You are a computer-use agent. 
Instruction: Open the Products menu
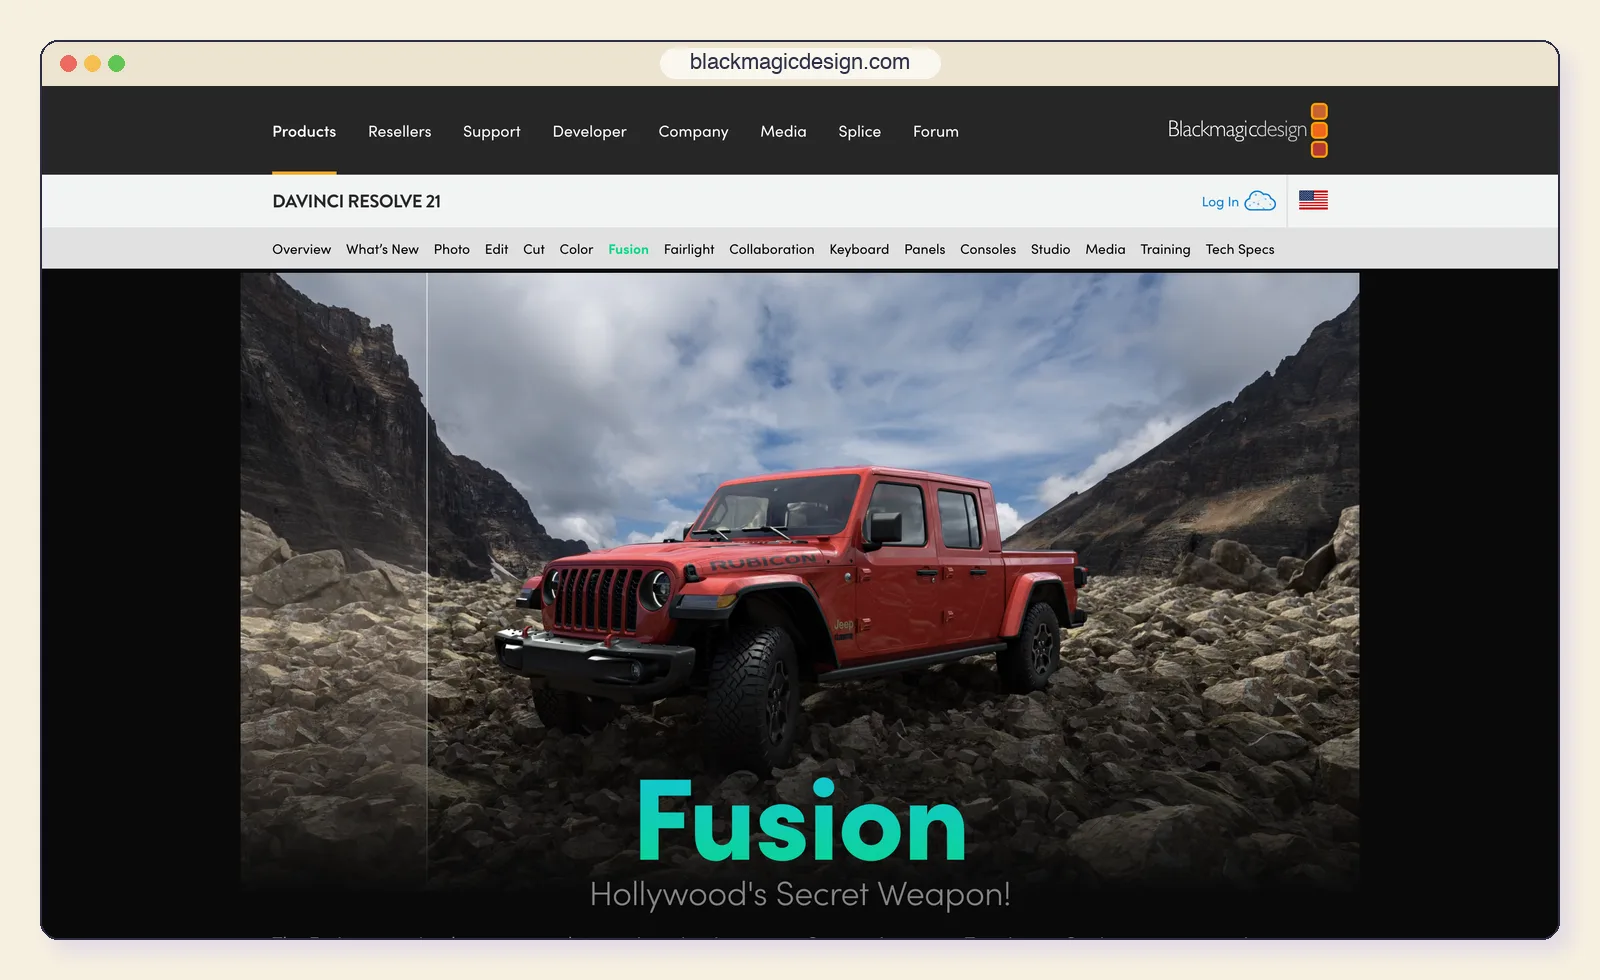point(304,131)
